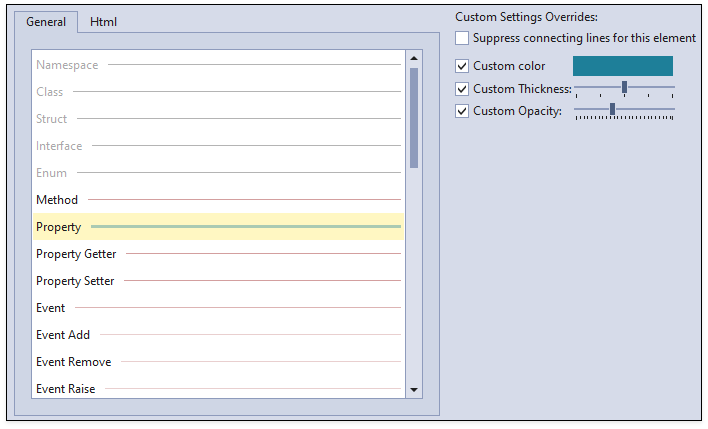Uncheck the Custom Opacity checkbox

point(461,111)
